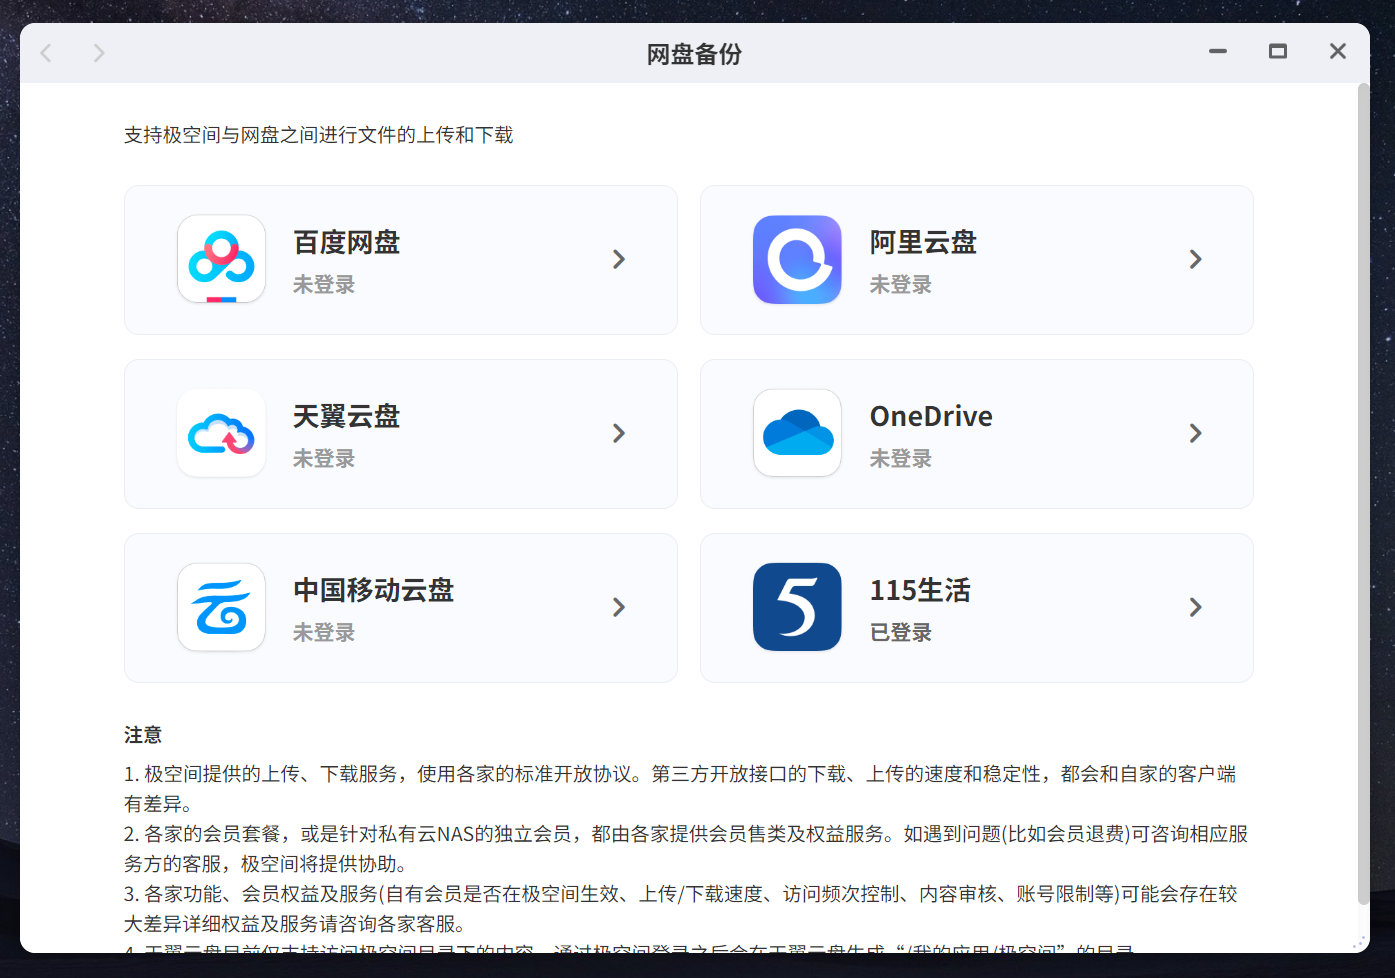The height and width of the screenshot is (978, 1395).
Task: Select the 阿里云盘 title text
Action: pyautogui.click(x=922, y=242)
